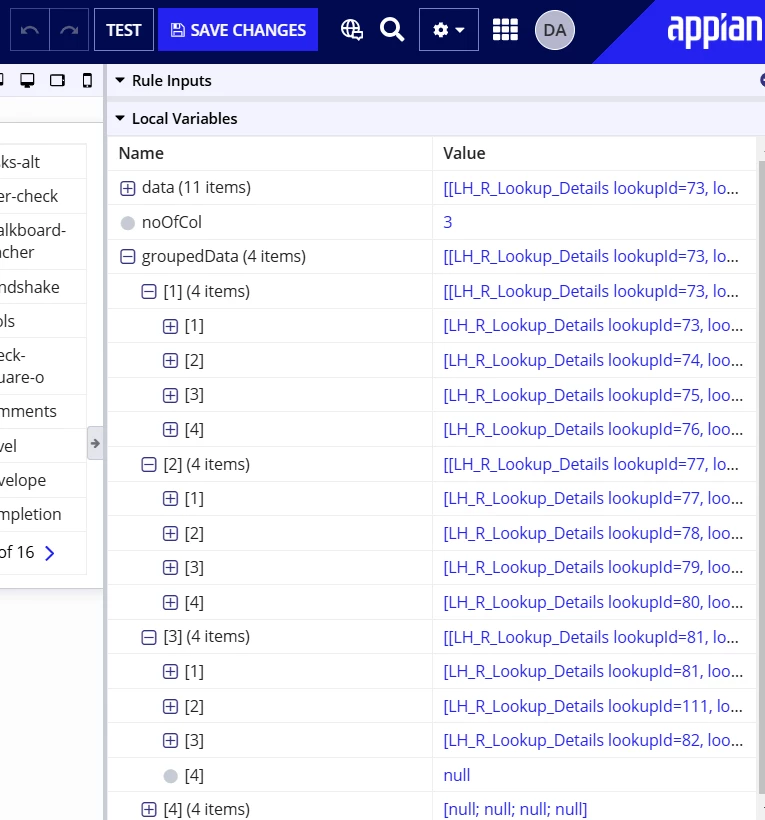Viewport: 765px width, 820px height.
Task: Expand the item with lookupId=77 row
Action: tap(170, 499)
